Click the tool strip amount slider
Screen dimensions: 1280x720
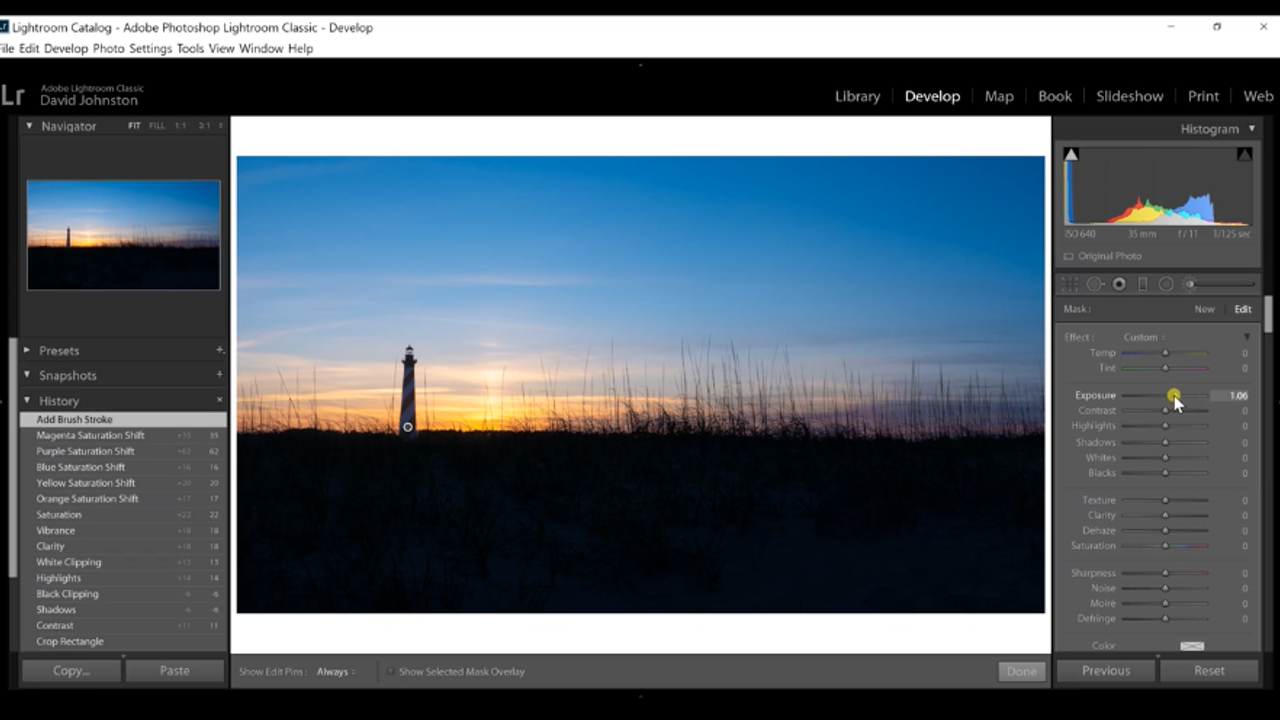[x=1222, y=285]
